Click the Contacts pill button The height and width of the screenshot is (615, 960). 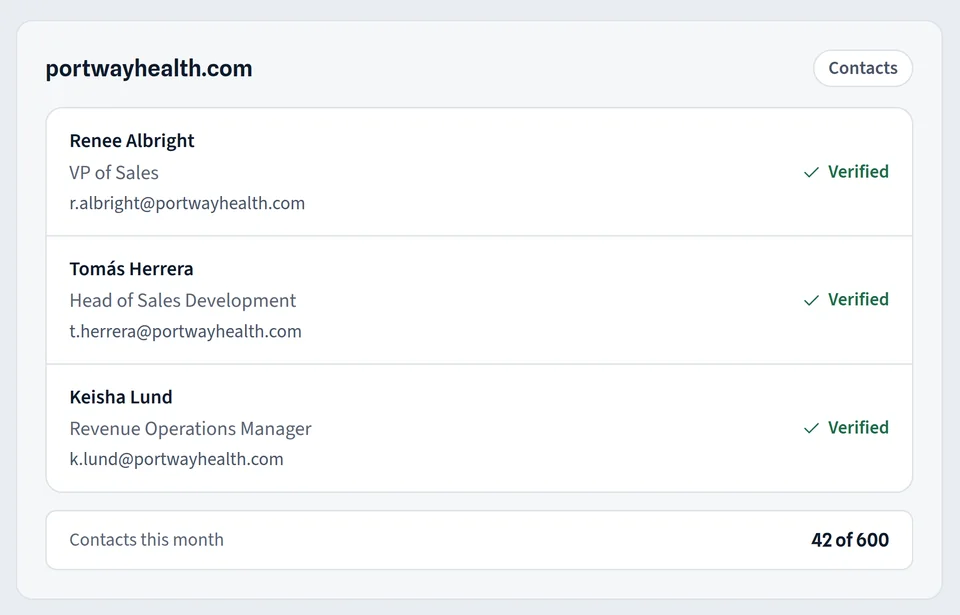pos(863,68)
